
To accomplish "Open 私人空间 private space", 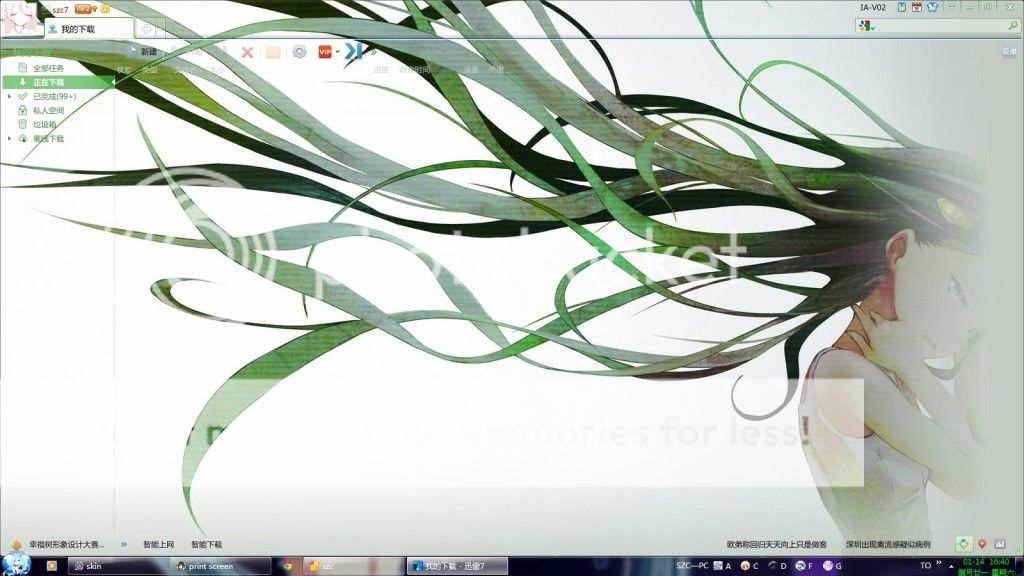I will [48, 110].
